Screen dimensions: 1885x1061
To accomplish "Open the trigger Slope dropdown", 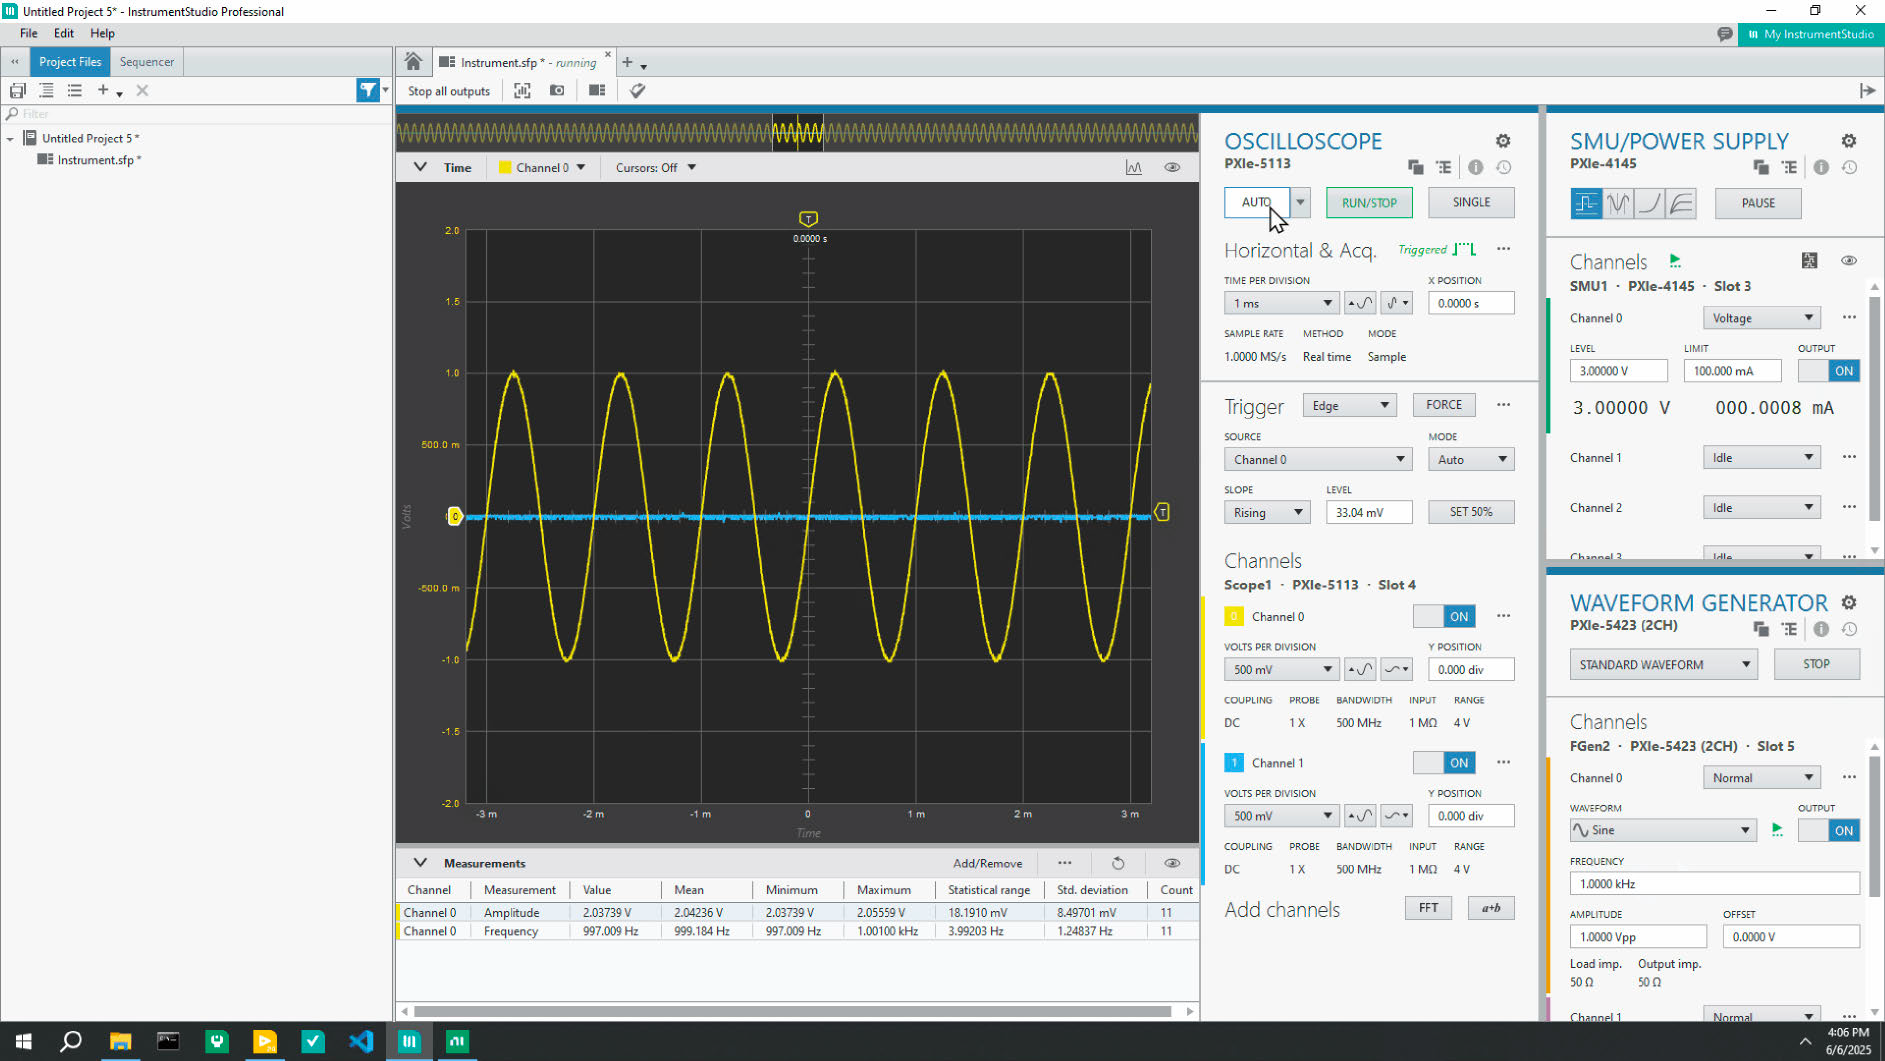I will point(1266,512).
